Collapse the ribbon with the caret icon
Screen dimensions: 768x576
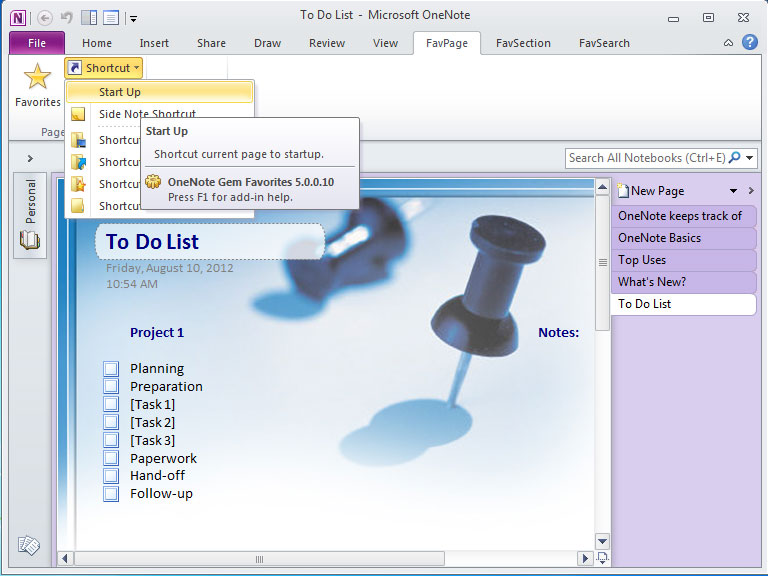point(728,43)
